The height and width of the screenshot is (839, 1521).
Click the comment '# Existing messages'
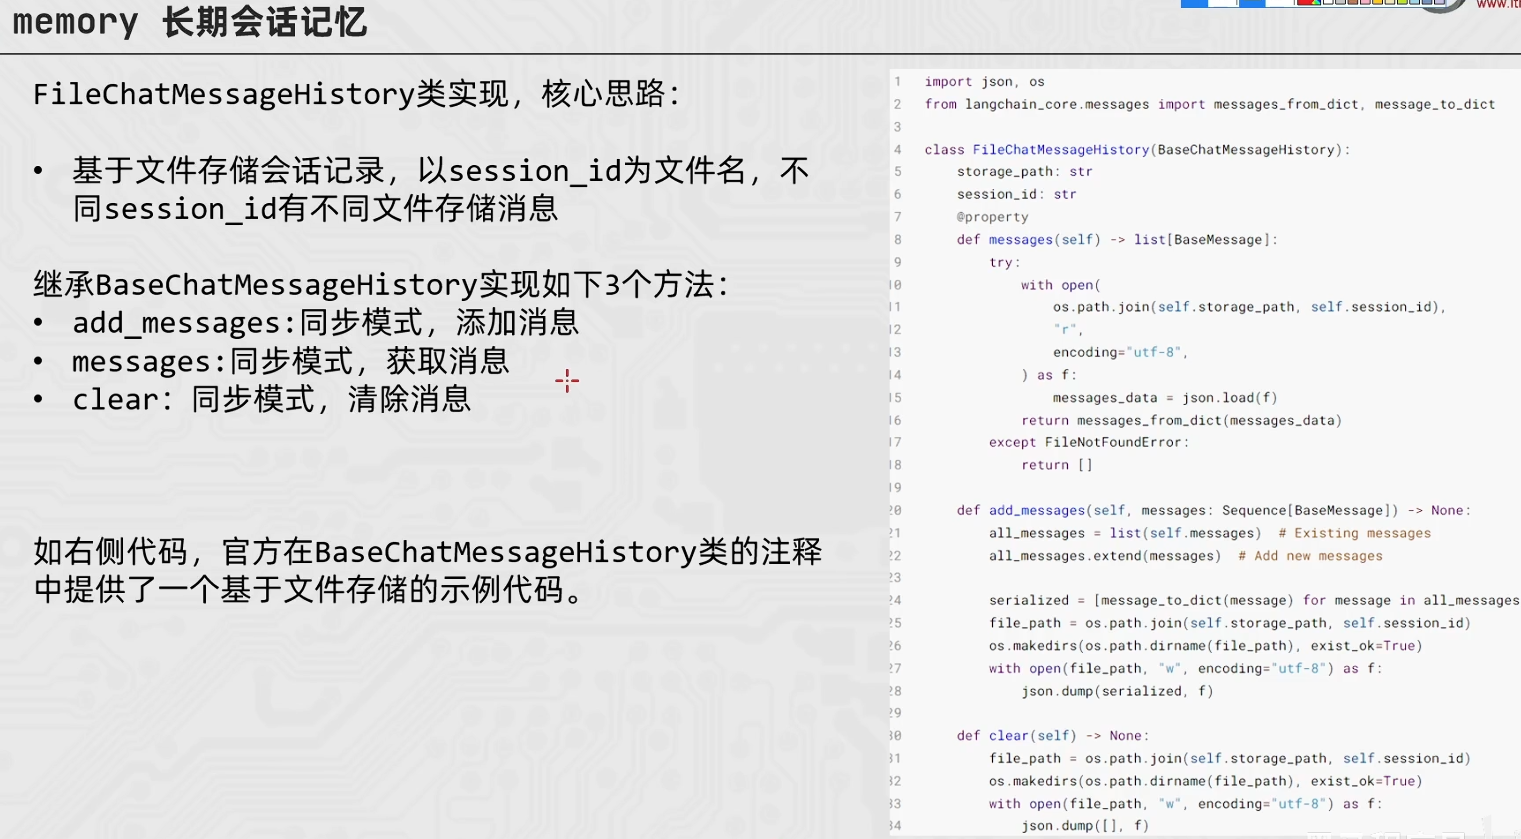pyautogui.click(x=1354, y=533)
